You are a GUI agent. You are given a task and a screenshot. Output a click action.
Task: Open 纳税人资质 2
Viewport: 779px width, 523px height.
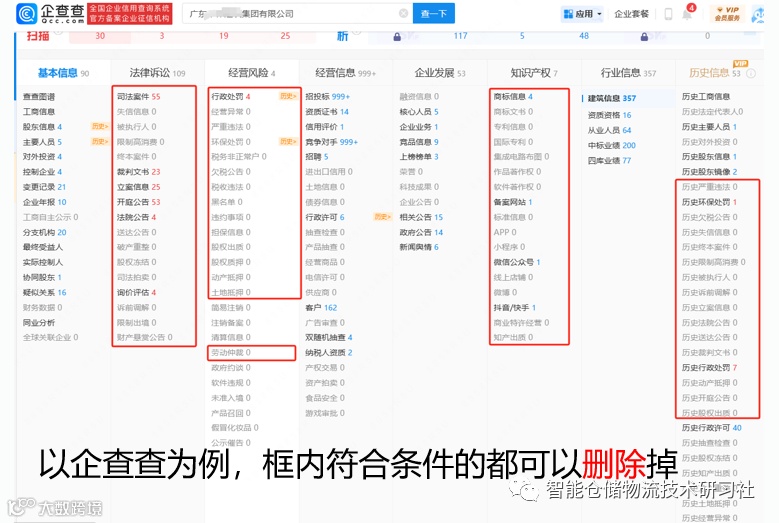click(x=329, y=353)
